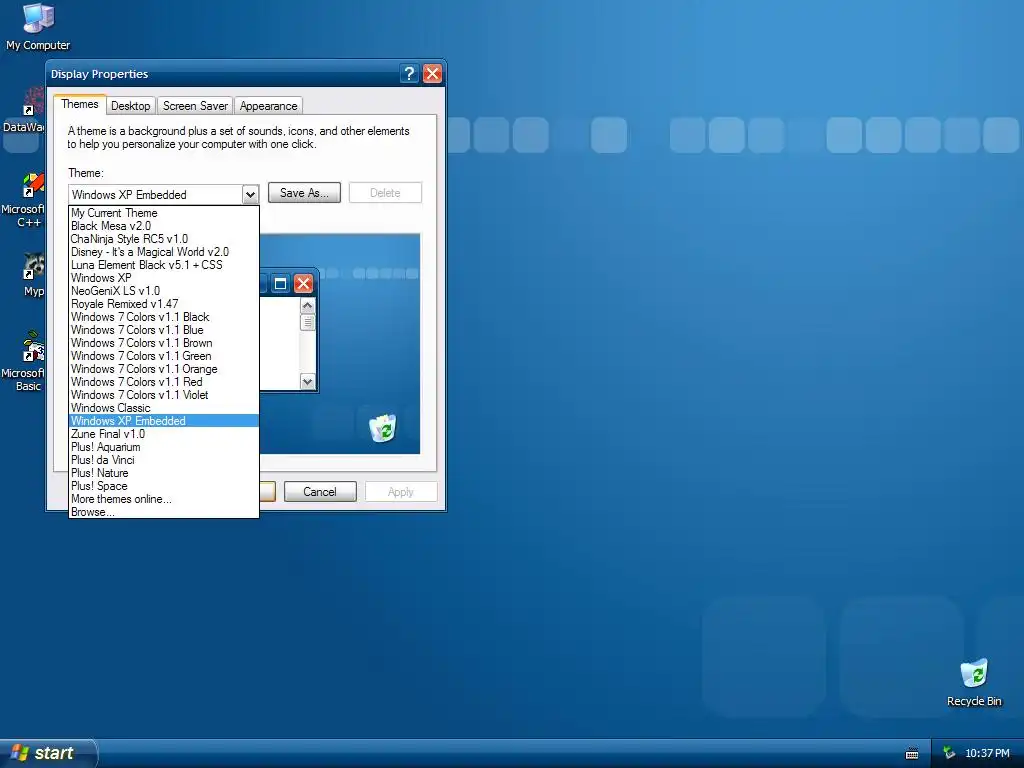This screenshot has height=768, width=1024.
Task: Open the Myp raccoon desktop shortcut
Action: pyautogui.click(x=31, y=275)
